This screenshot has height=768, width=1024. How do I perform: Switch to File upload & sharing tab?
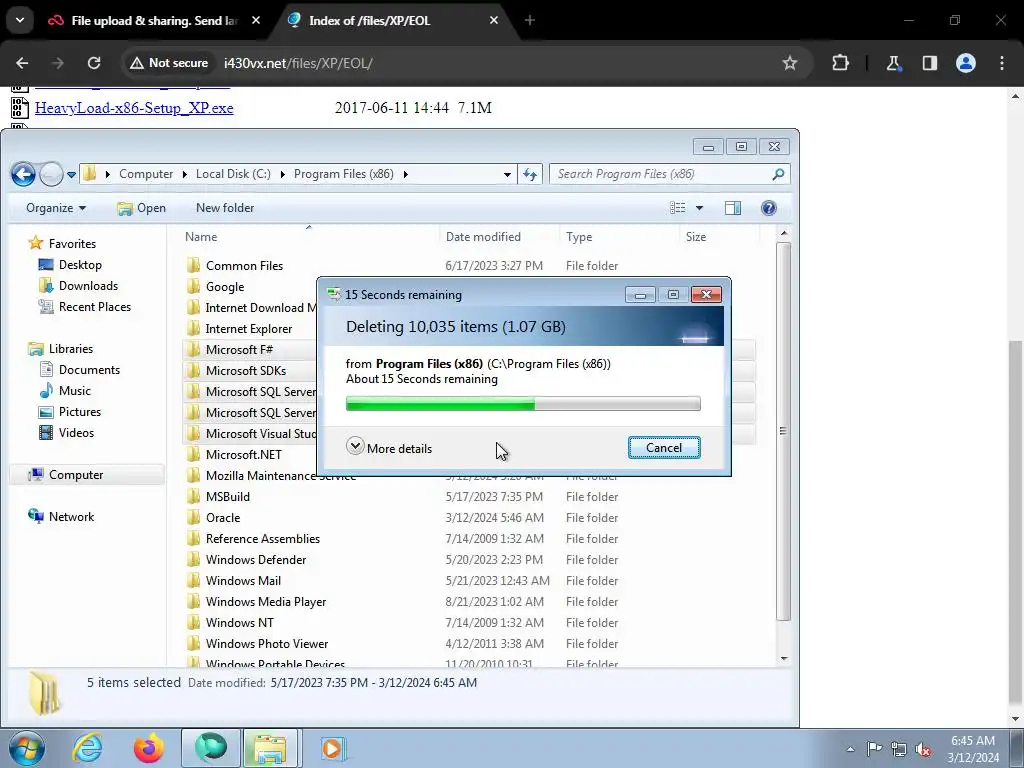[x=153, y=21]
